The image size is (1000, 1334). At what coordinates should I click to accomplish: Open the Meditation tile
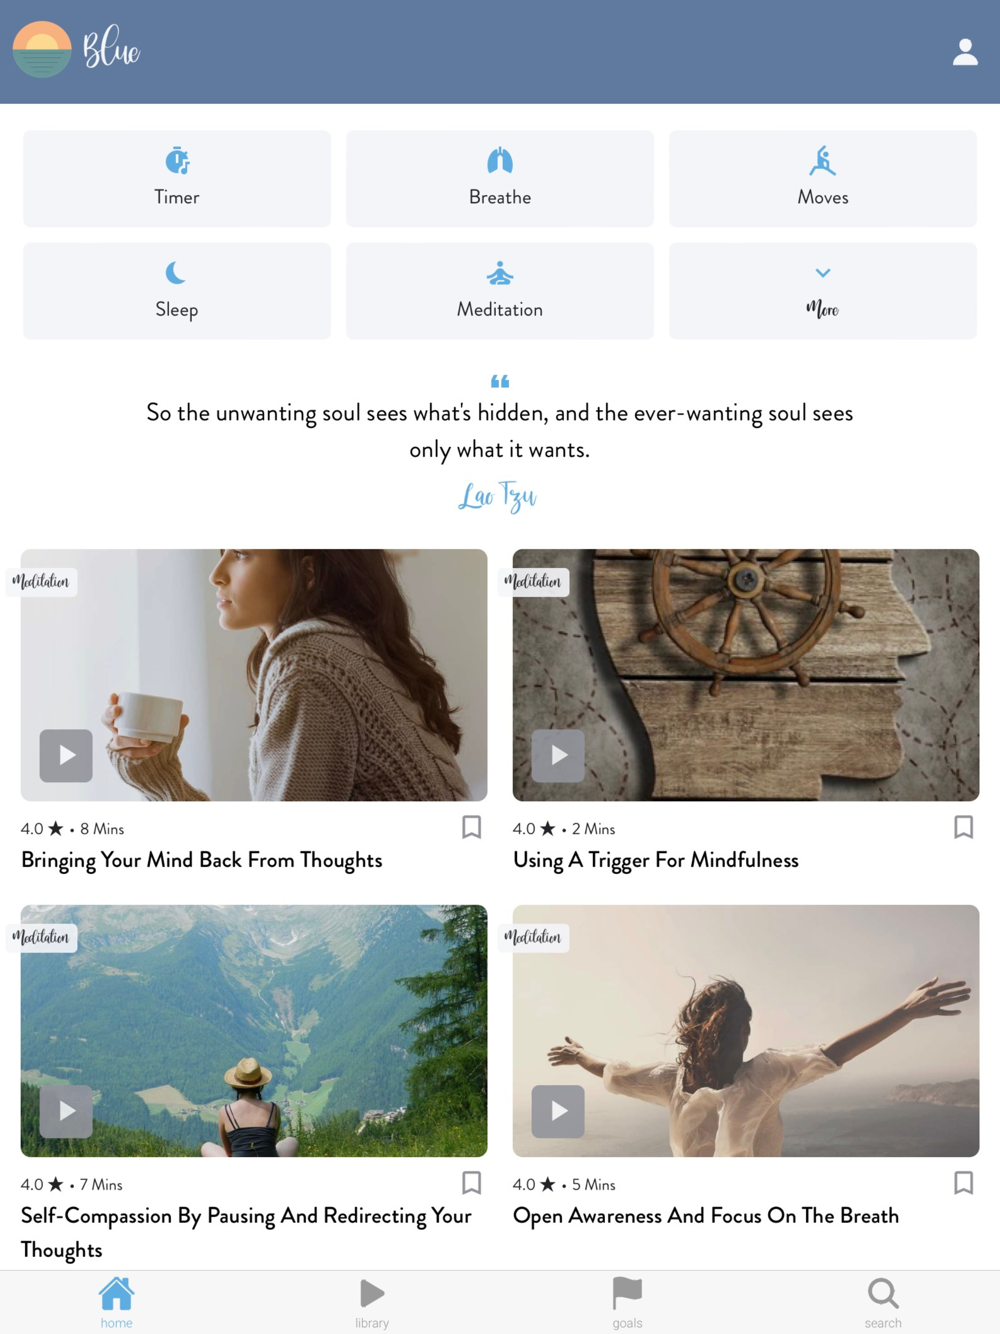point(500,291)
